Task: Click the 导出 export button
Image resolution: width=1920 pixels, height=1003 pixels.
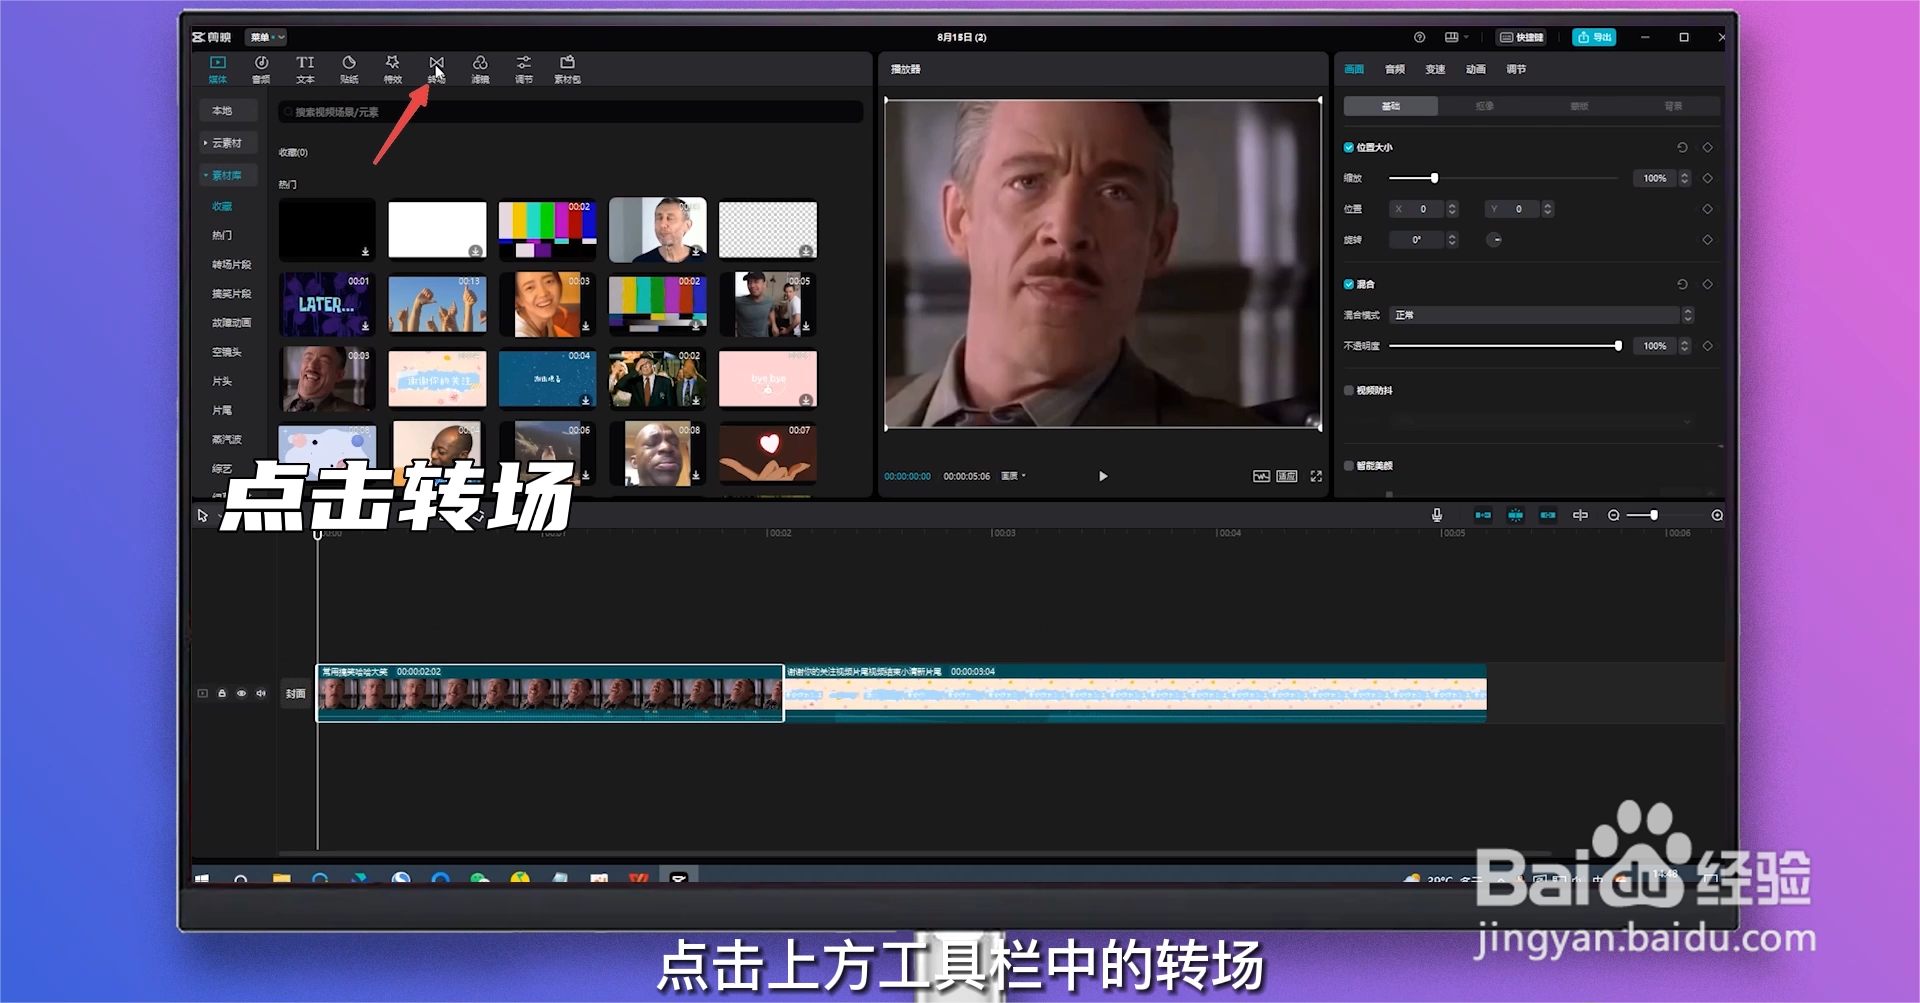Action: 1594,37
